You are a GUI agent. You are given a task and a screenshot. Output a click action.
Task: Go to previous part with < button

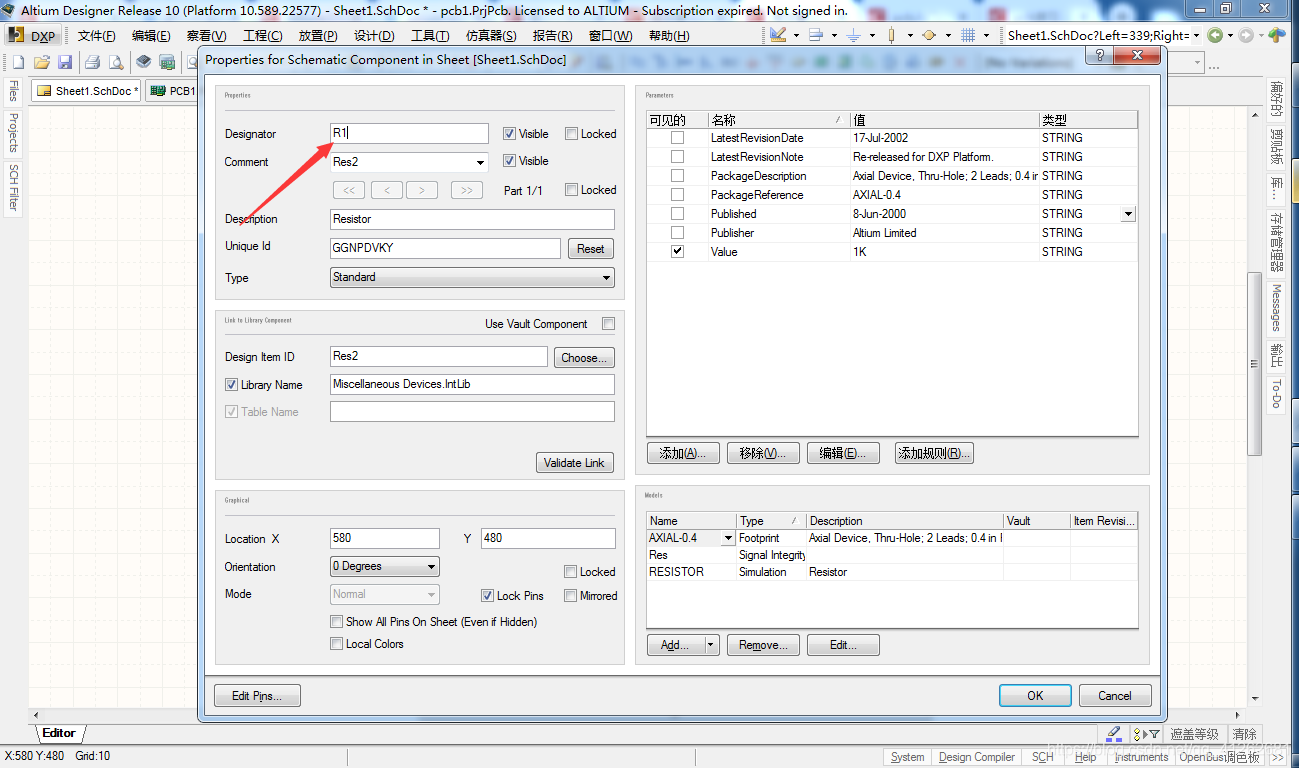tap(387, 190)
